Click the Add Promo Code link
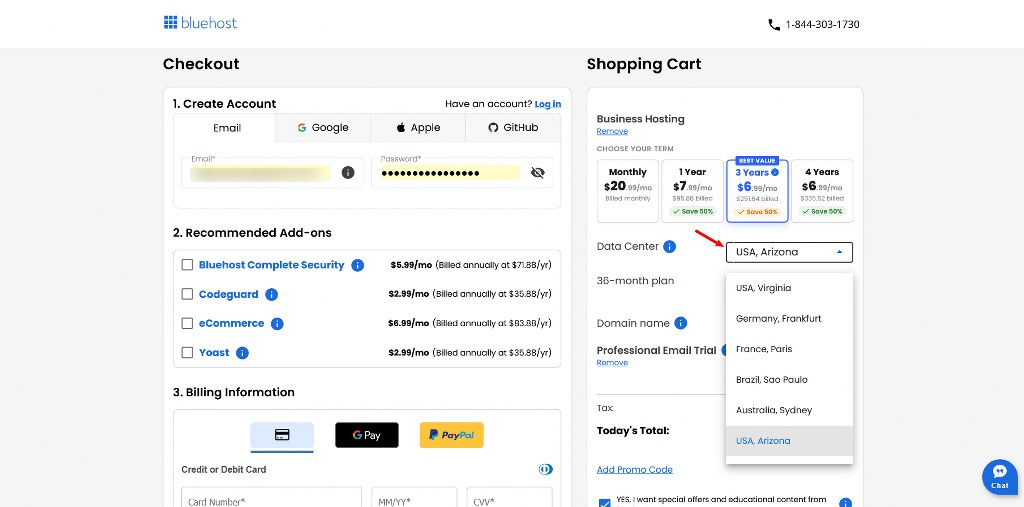 [x=634, y=470]
